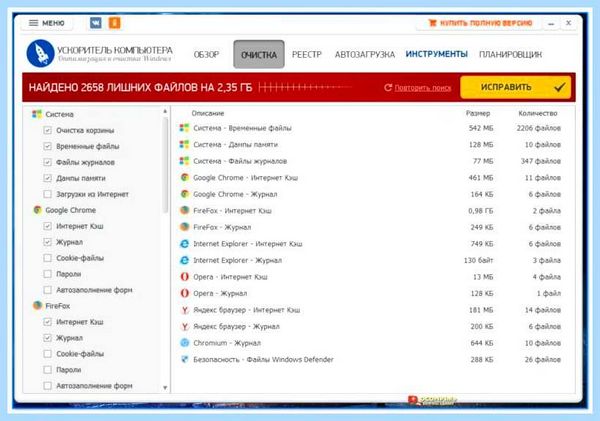The image size is (600, 421).
Task: Go to the ИНСТРУМЕНТЫ tab
Action: pos(437,54)
